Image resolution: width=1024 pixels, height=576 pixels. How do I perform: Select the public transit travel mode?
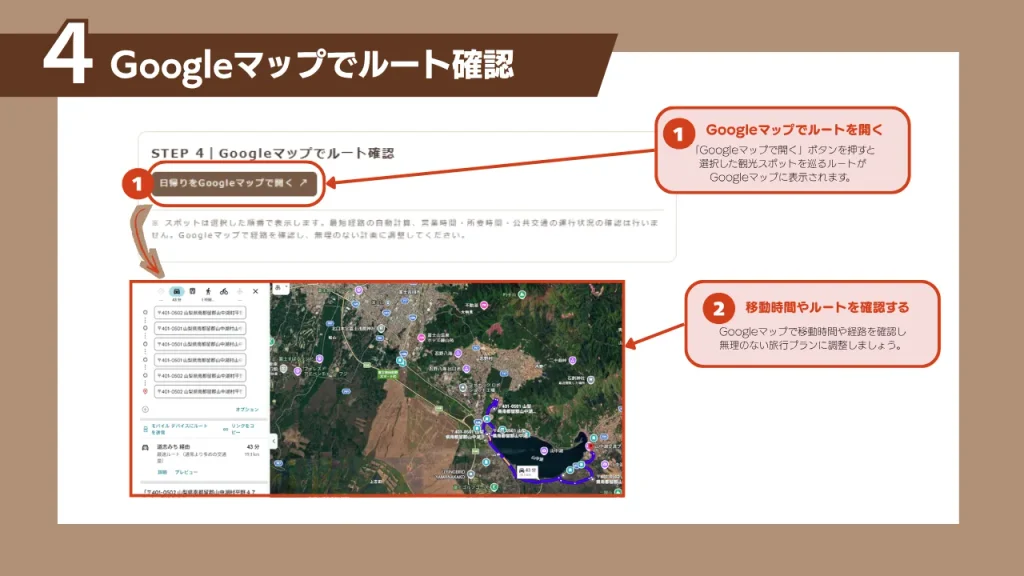[193, 291]
